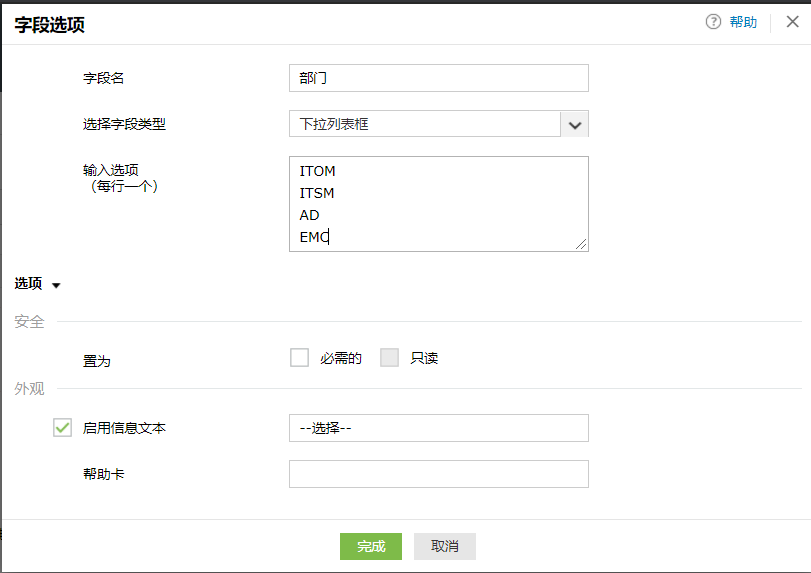This screenshot has width=811, height=573.
Task: Click the 帮助卡 input field
Action: click(x=438, y=474)
